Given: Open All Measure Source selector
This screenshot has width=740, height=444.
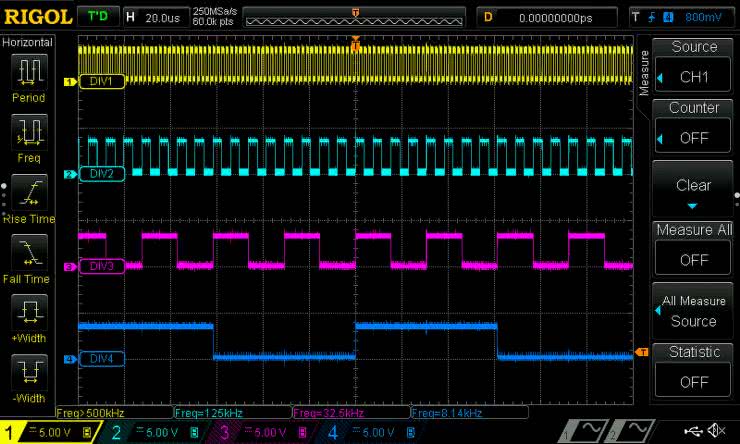Looking at the screenshot, I should coord(694,310).
